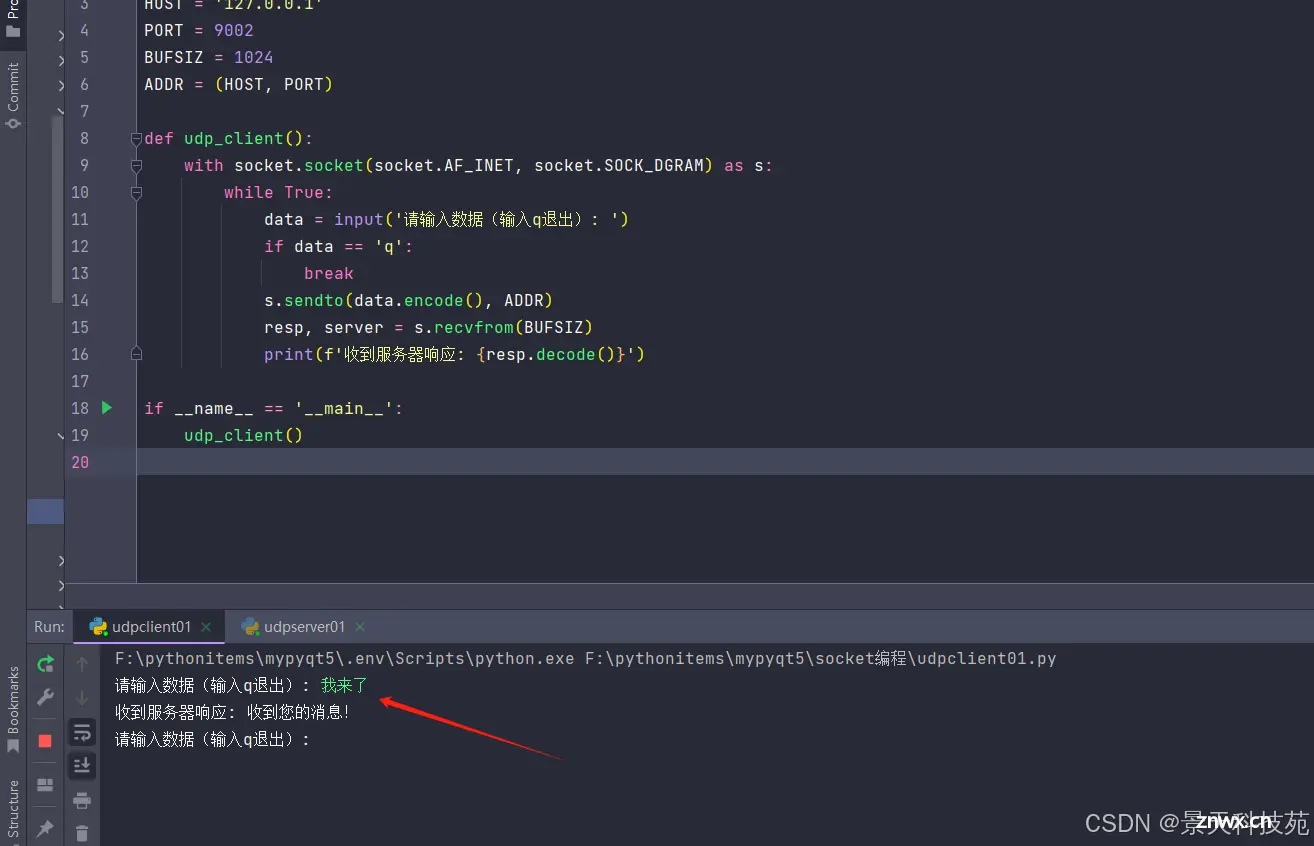Click the green run gutter icon at line 18
This screenshot has height=846, width=1314.
point(107,408)
